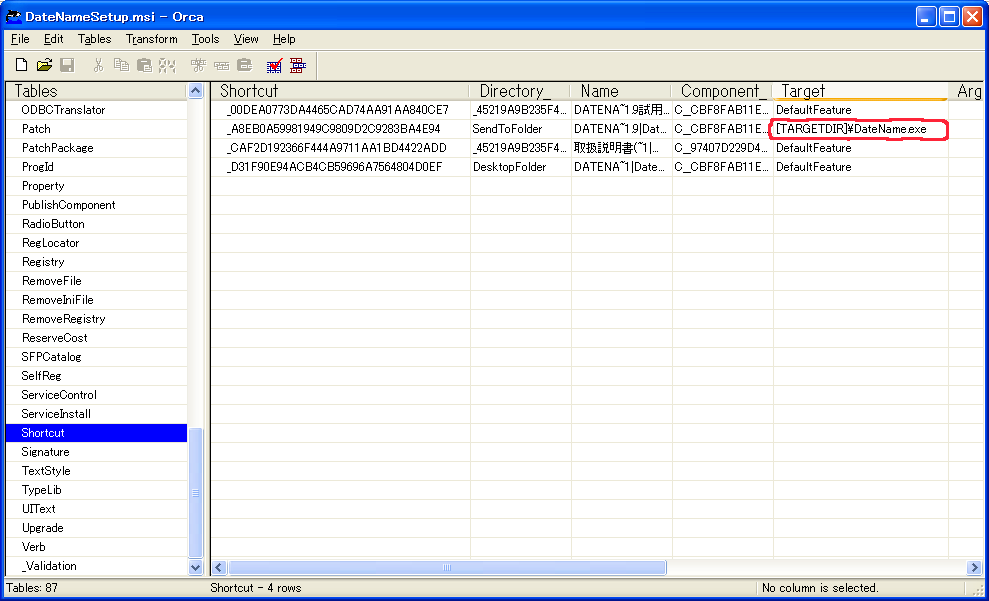Image resolution: width=989 pixels, height=601 pixels.
Task: Open the Transform menu
Action: [x=151, y=39]
